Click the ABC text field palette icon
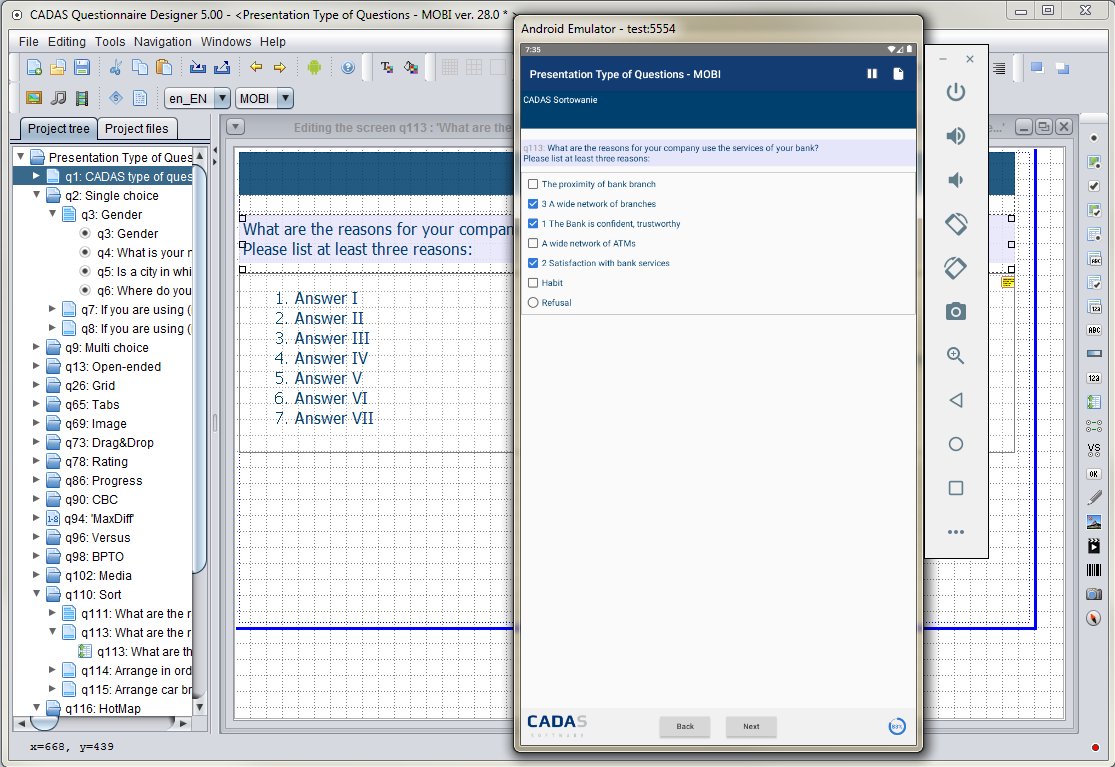The image size is (1115, 767). click(1094, 330)
